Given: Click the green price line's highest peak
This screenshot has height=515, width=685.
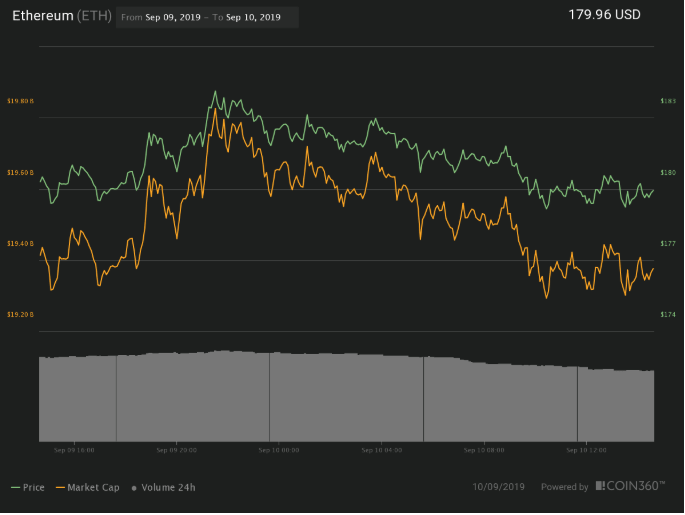Looking at the screenshot, I should 215,92.
